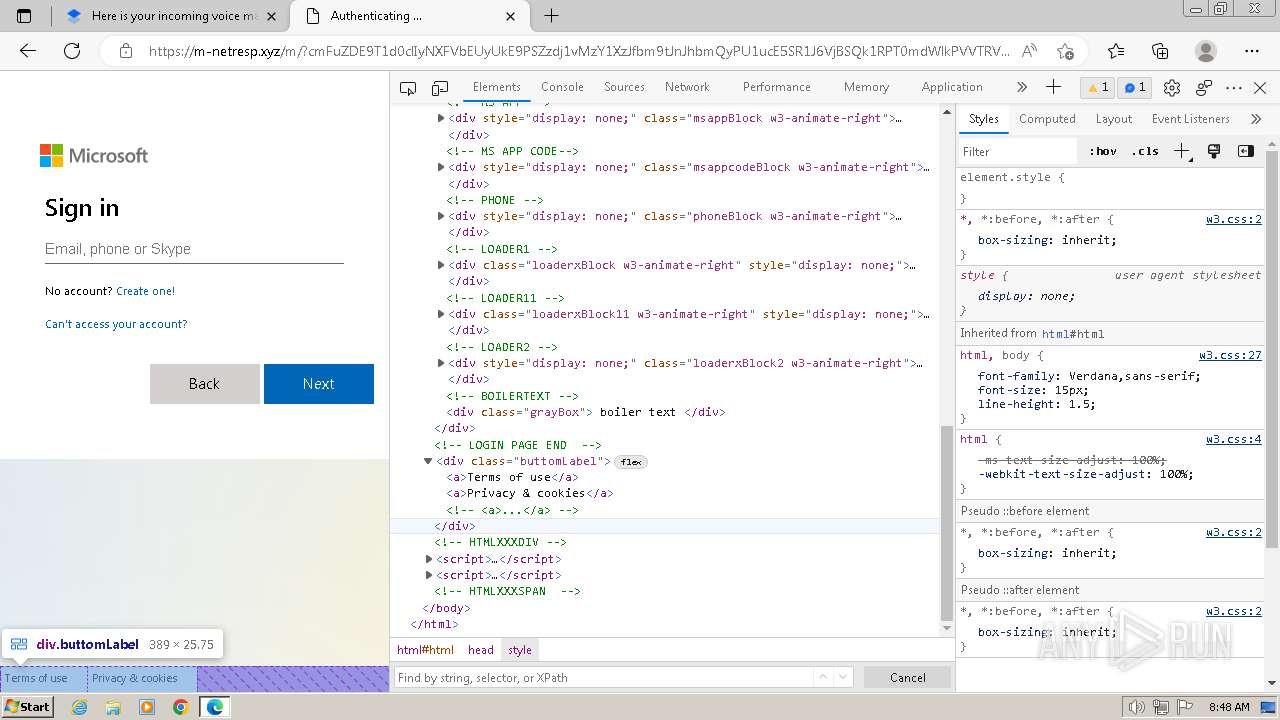
Task: Open customize and control DevTools menu
Action: (x=1234, y=88)
